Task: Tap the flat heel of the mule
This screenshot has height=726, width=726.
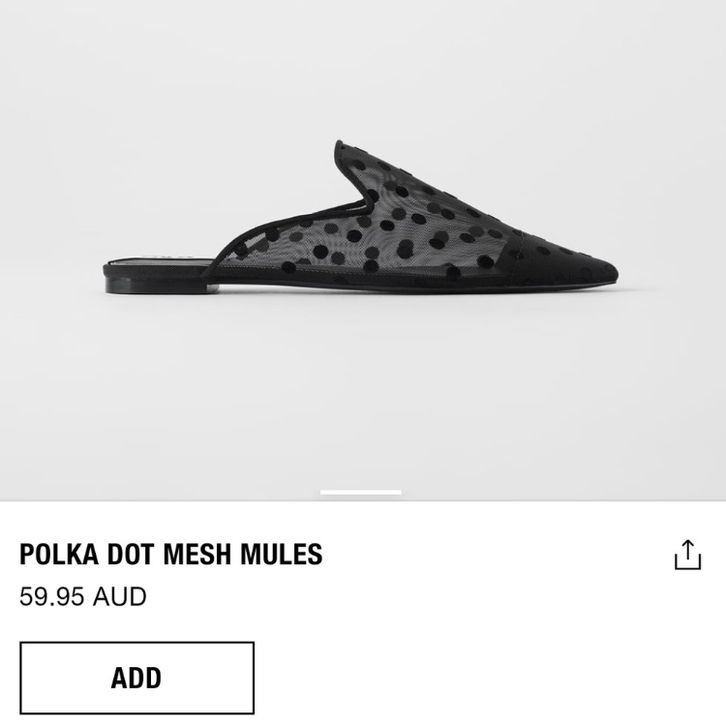Action: click(155, 285)
